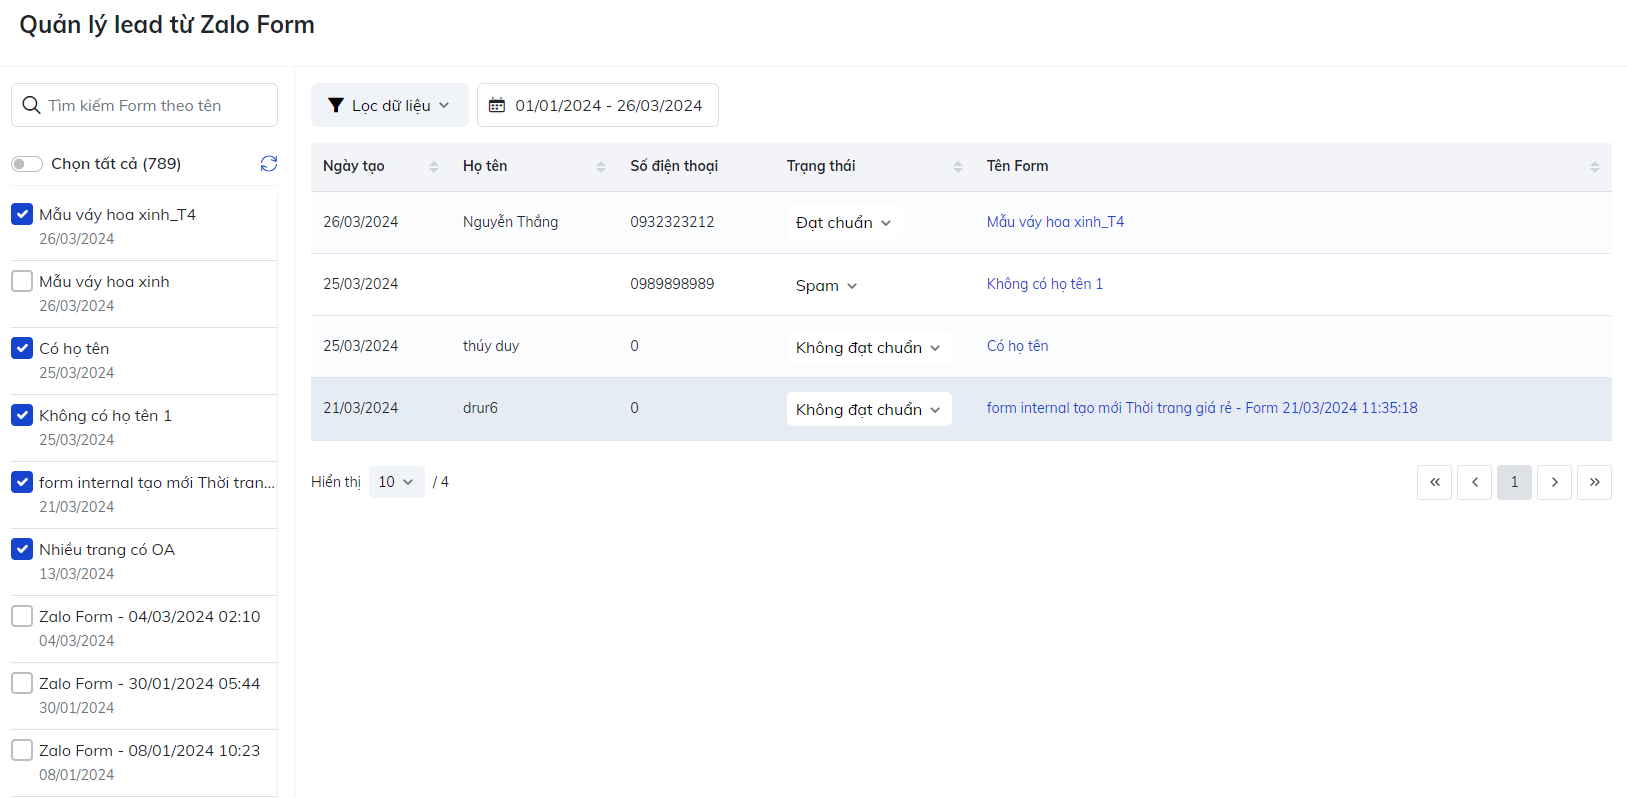Open the Lọc dữ liệu filter dropdown
Viewport: 1626px width, 798px height.
(389, 106)
